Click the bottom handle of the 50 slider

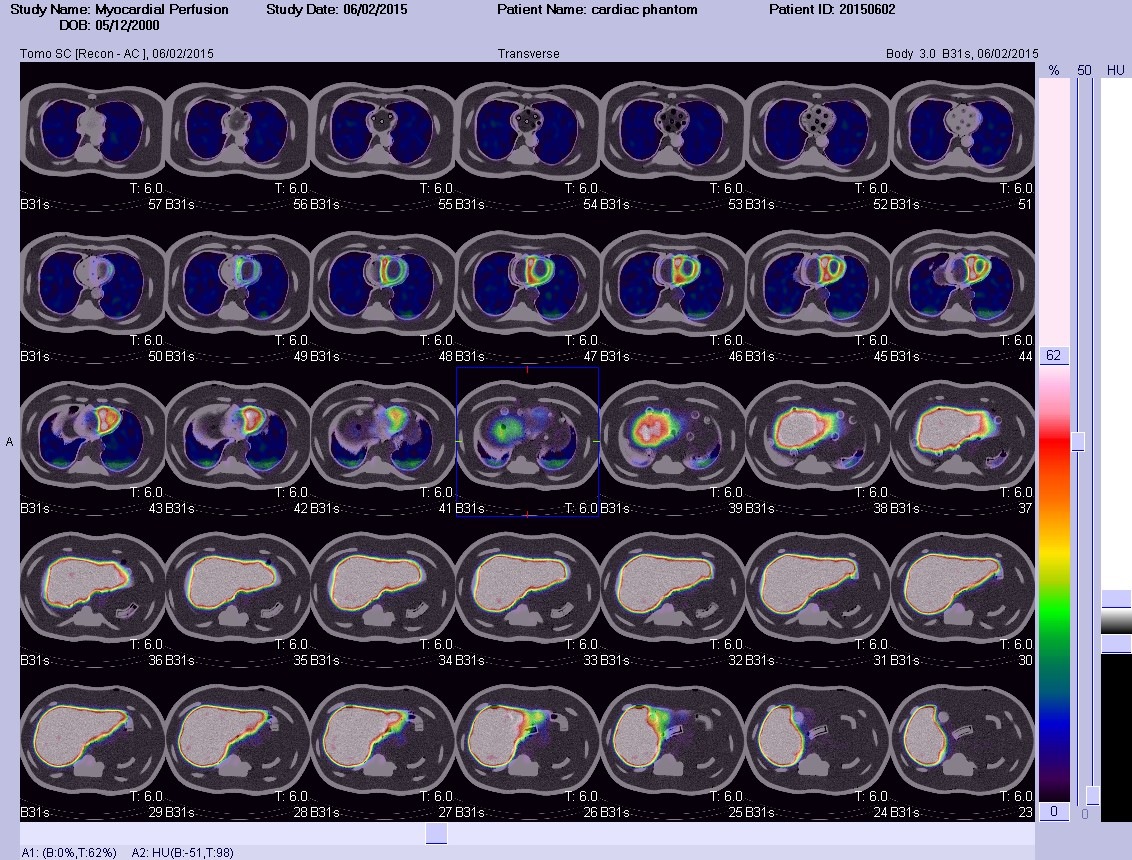pos(1092,795)
